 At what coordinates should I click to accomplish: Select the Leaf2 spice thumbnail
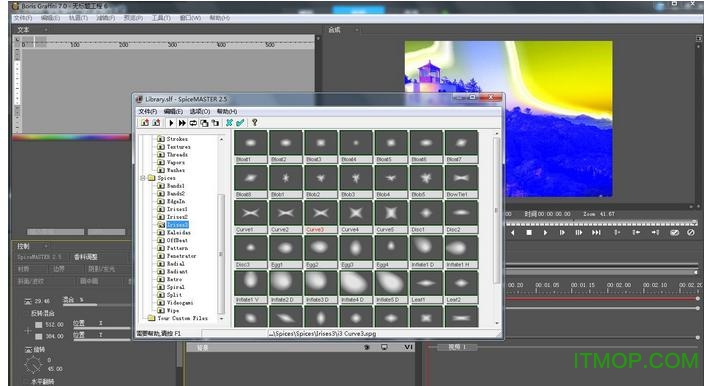point(461,287)
